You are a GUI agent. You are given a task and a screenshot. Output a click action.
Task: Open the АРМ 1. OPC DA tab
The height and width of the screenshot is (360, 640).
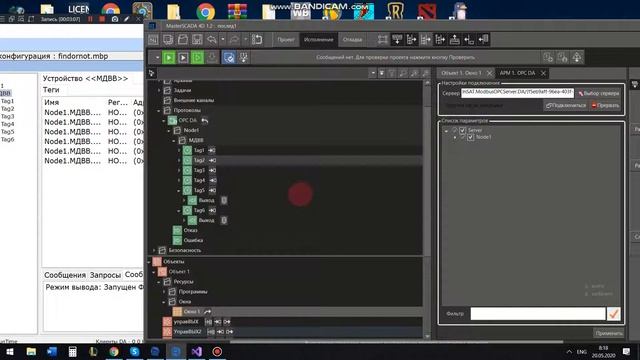pyautogui.click(x=517, y=73)
